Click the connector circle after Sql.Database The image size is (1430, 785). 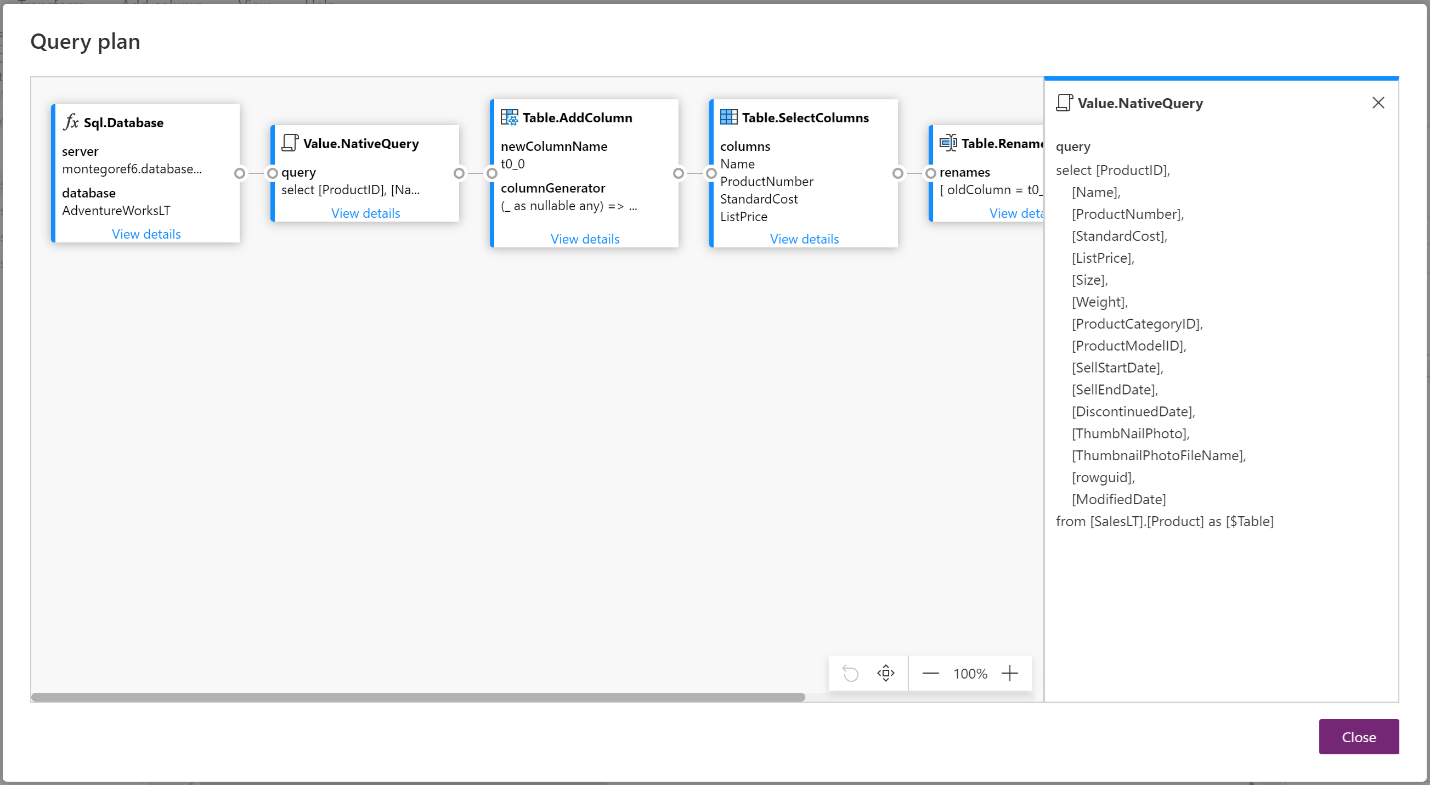click(240, 173)
